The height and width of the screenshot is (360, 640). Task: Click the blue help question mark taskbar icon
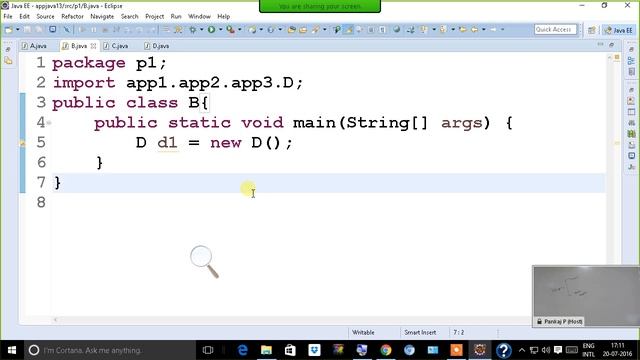pyautogui.click(x=504, y=350)
